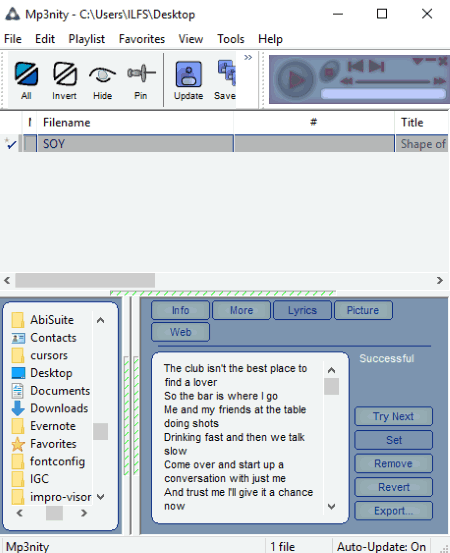Open the View menu
Viewport: 450px width, 553px height.
[x=191, y=39]
